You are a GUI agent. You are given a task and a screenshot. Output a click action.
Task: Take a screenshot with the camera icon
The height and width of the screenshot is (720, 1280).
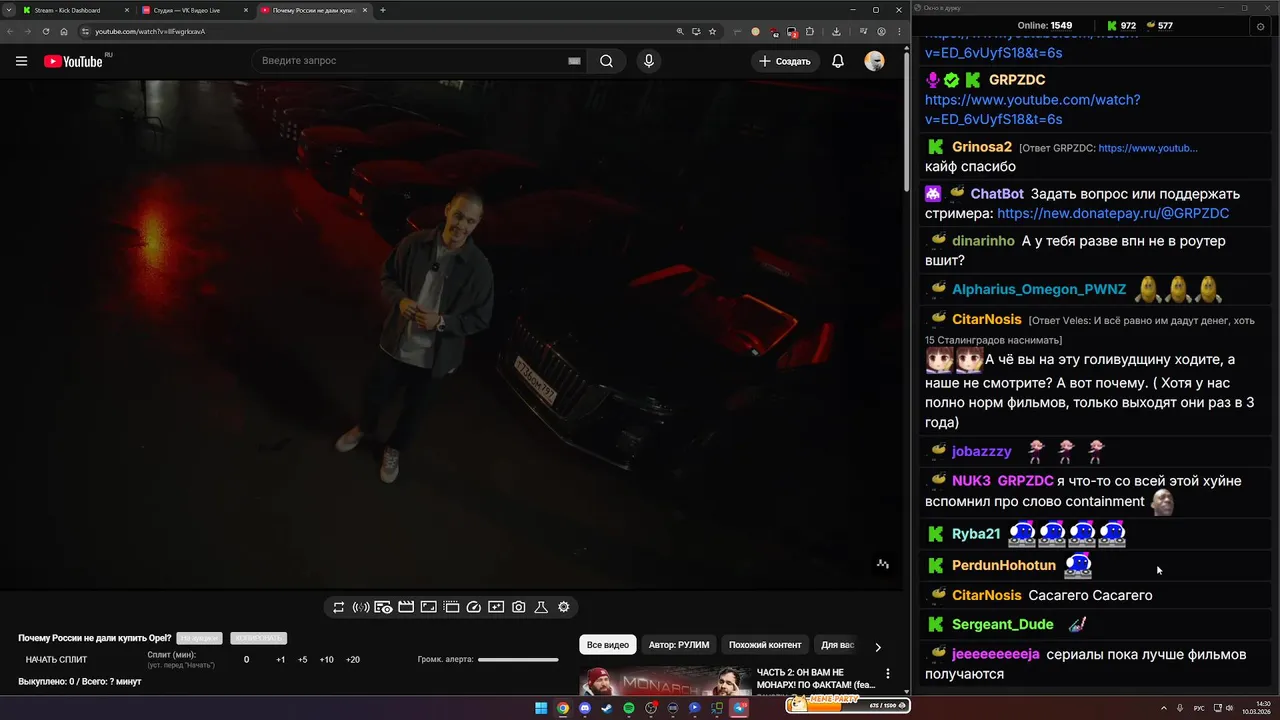[519, 607]
